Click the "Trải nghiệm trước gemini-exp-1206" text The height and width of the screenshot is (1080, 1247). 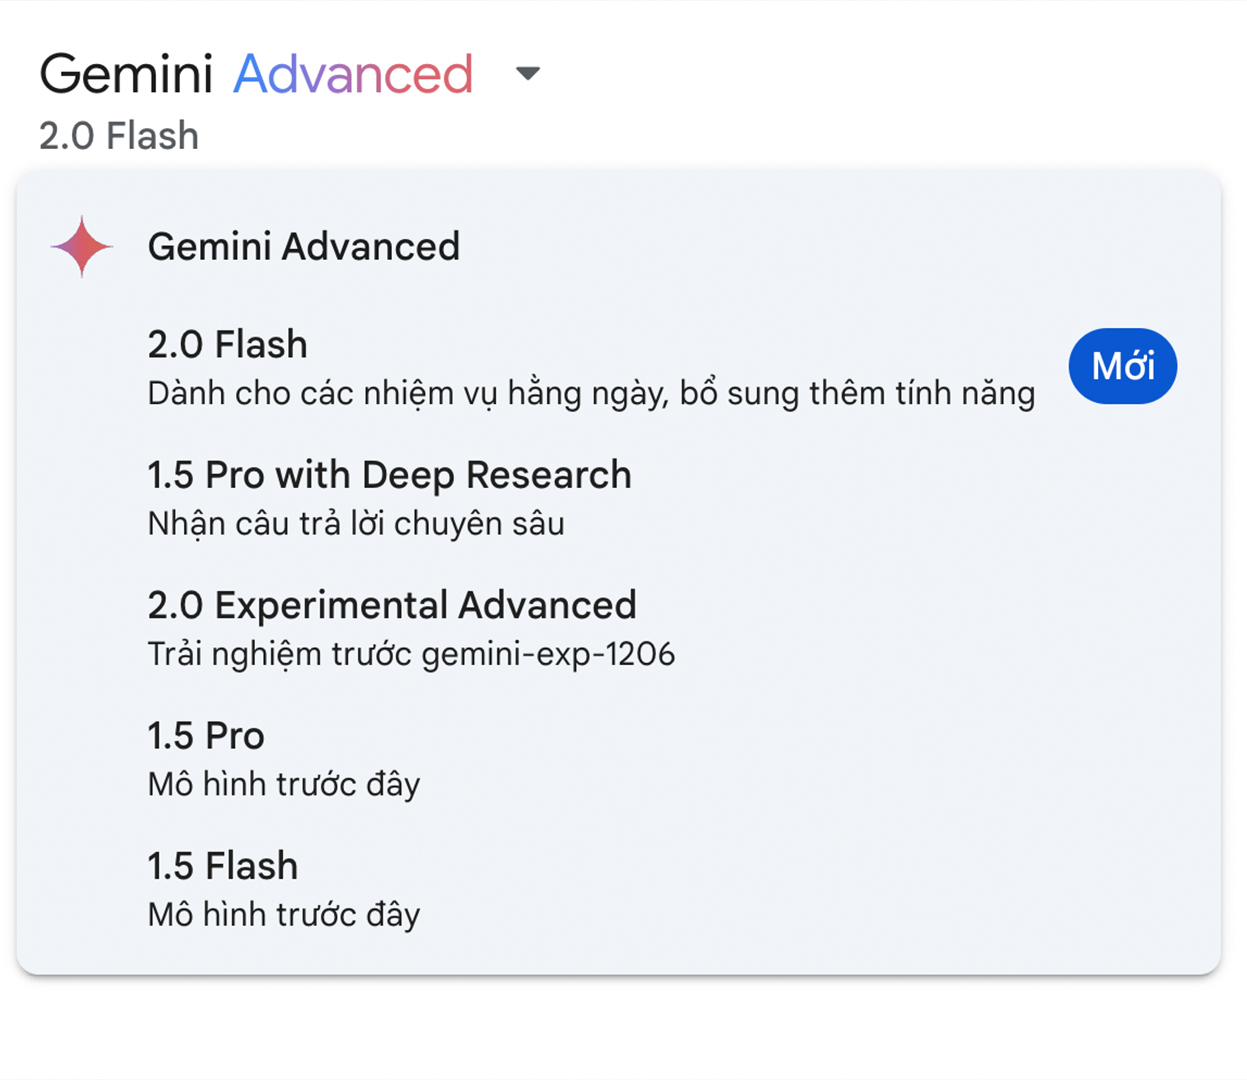(x=411, y=654)
